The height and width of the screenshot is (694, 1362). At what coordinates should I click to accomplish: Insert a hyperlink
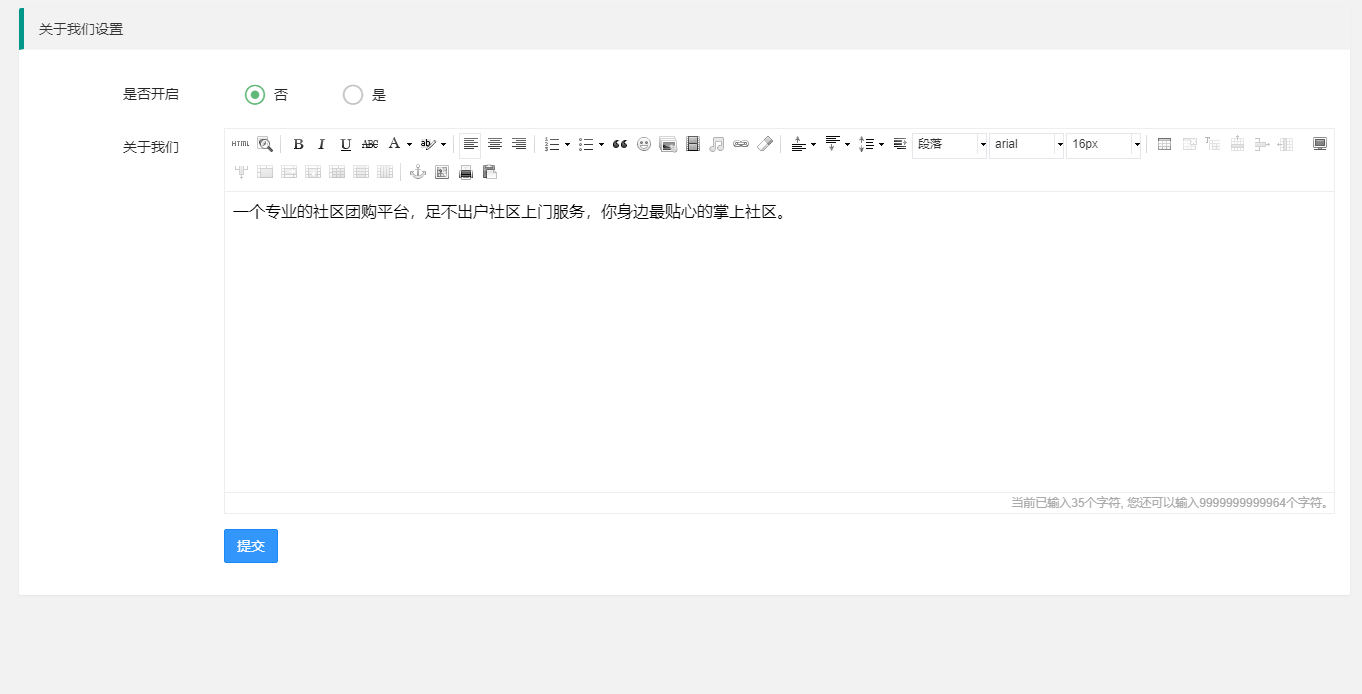pos(740,144)
